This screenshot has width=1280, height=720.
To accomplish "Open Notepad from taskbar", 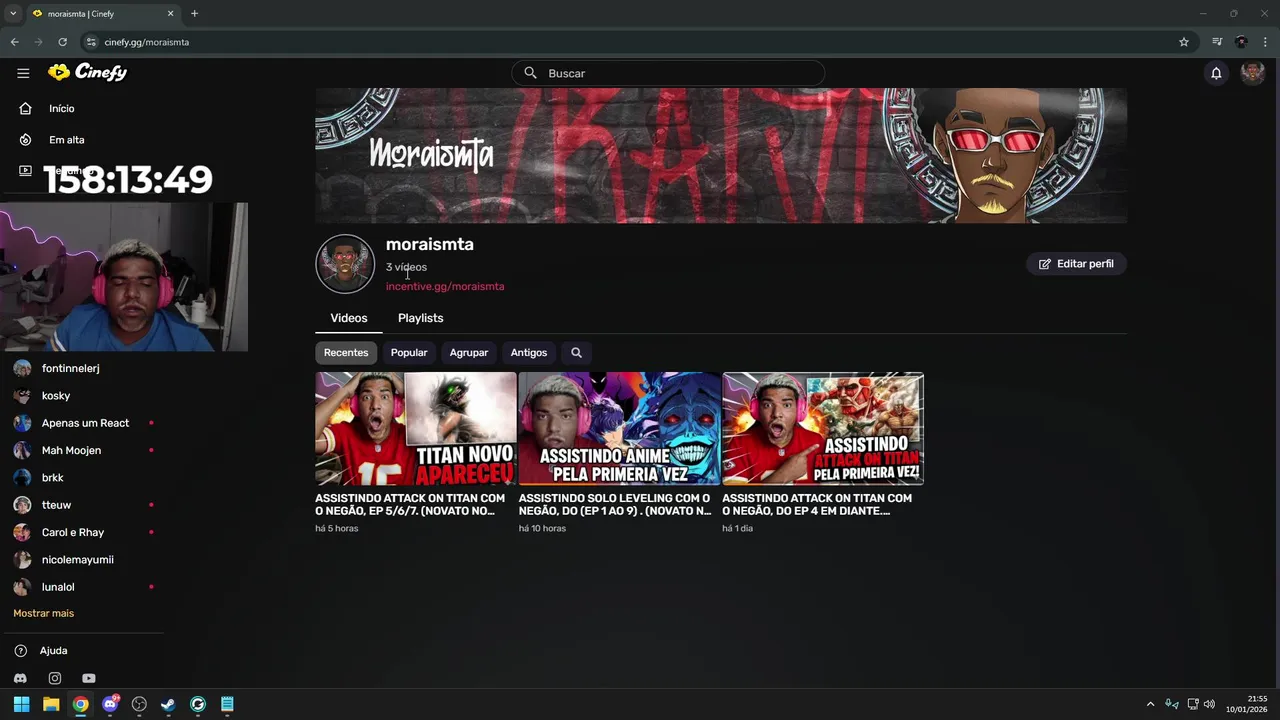I will click(x=227, y=704).
